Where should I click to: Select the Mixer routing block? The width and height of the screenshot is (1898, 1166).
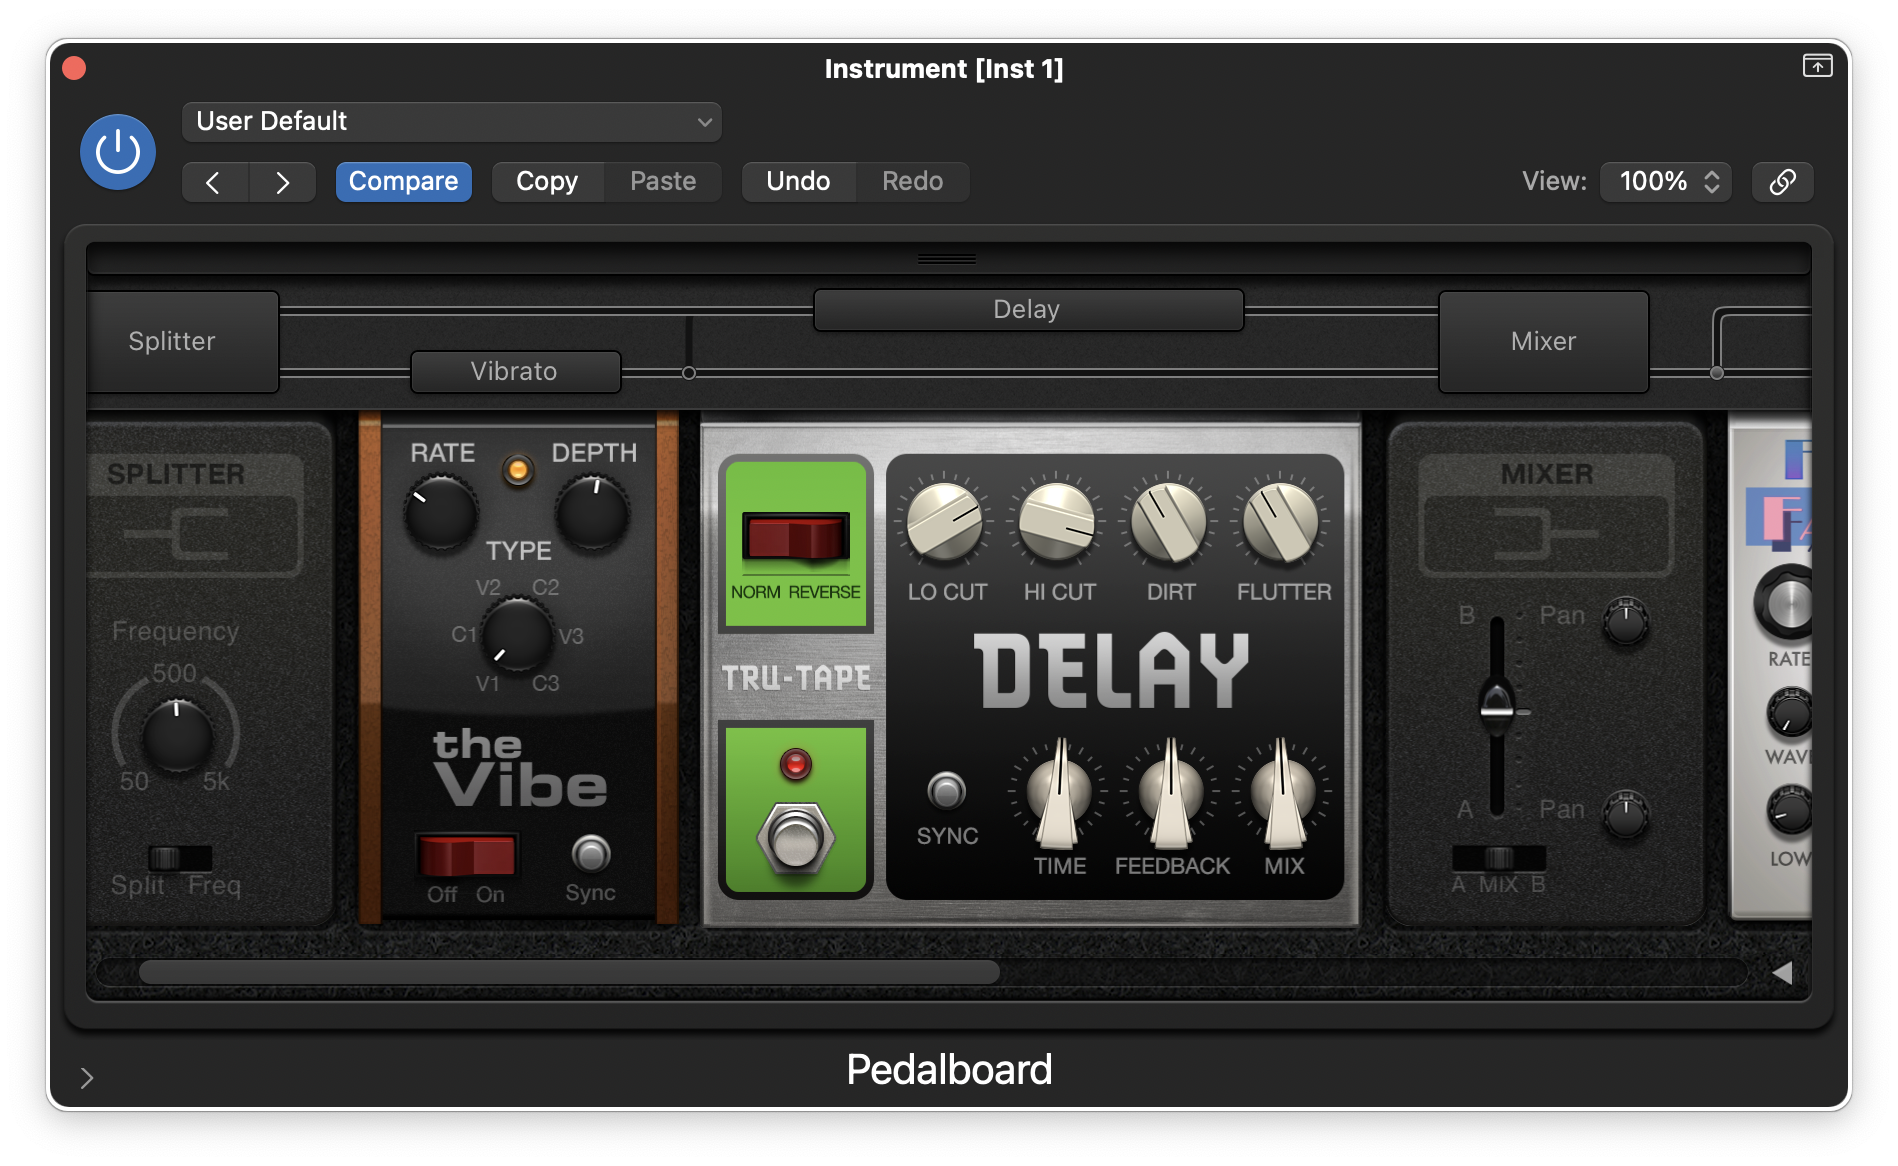1543,342
